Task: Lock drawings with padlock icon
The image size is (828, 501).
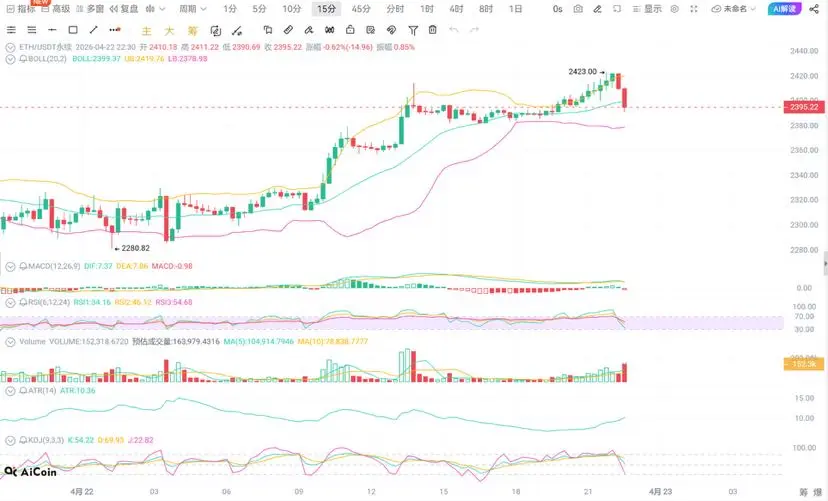Action: click(350, 30)
